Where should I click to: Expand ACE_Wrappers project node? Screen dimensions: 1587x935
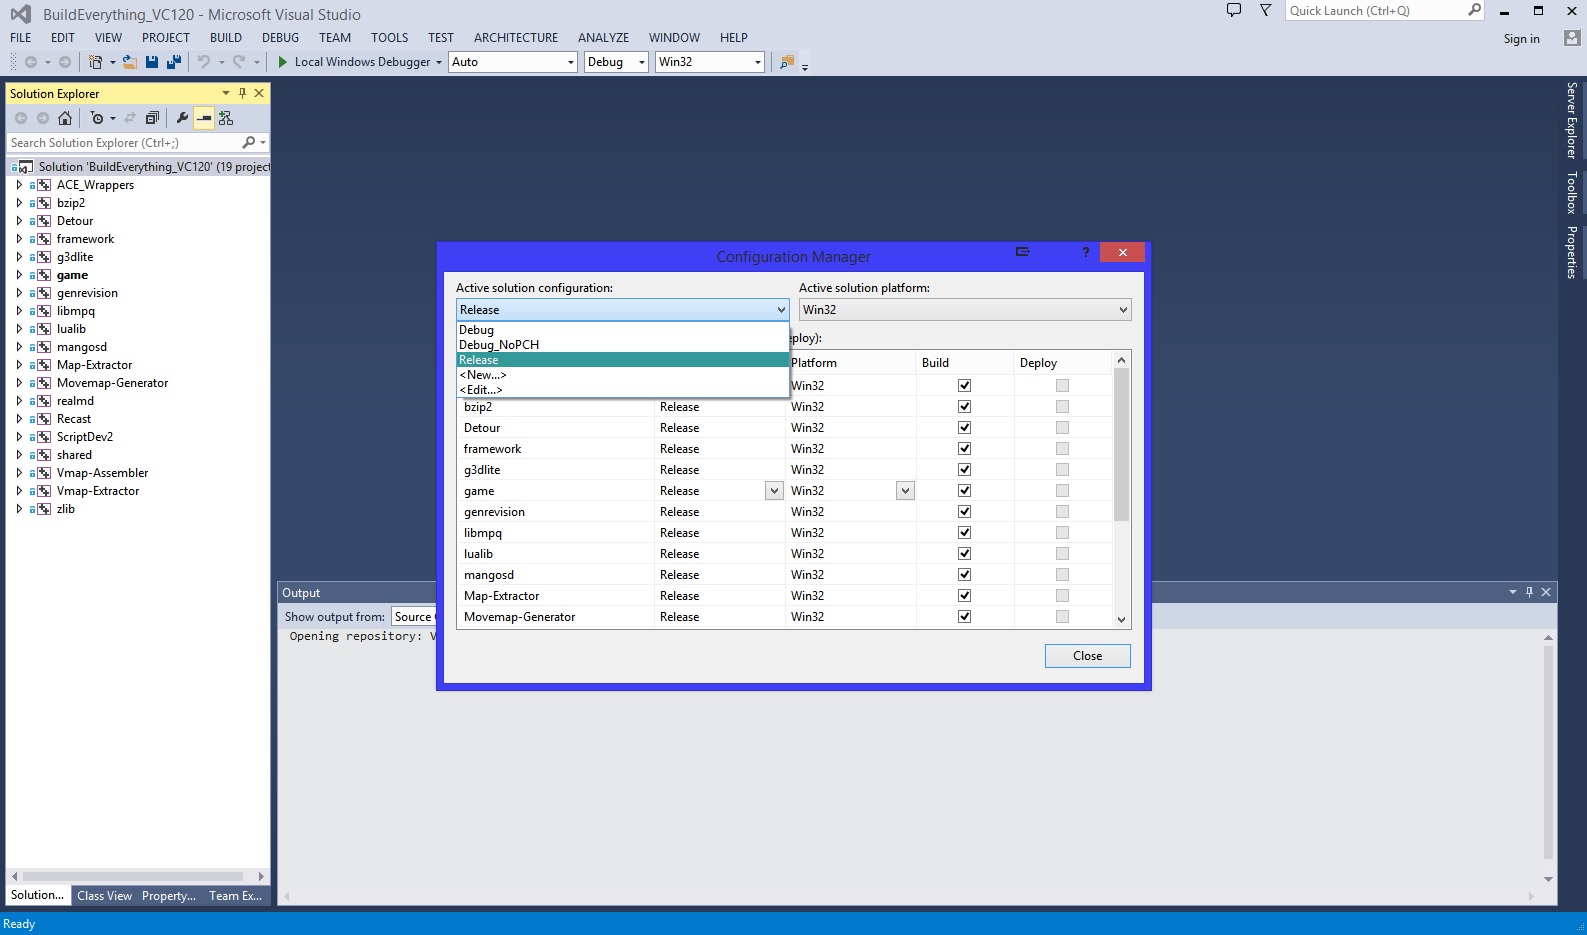19,185
